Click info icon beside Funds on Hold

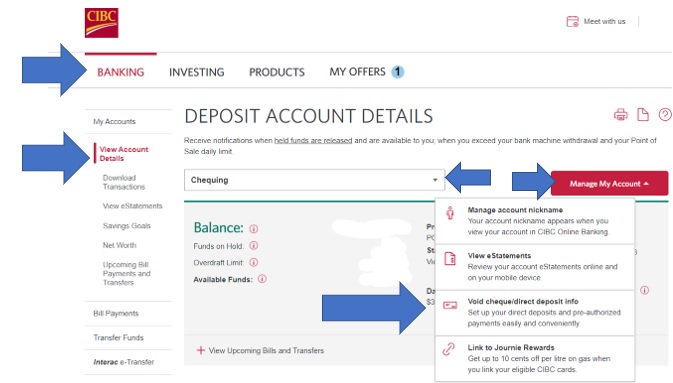click(254, 246)
